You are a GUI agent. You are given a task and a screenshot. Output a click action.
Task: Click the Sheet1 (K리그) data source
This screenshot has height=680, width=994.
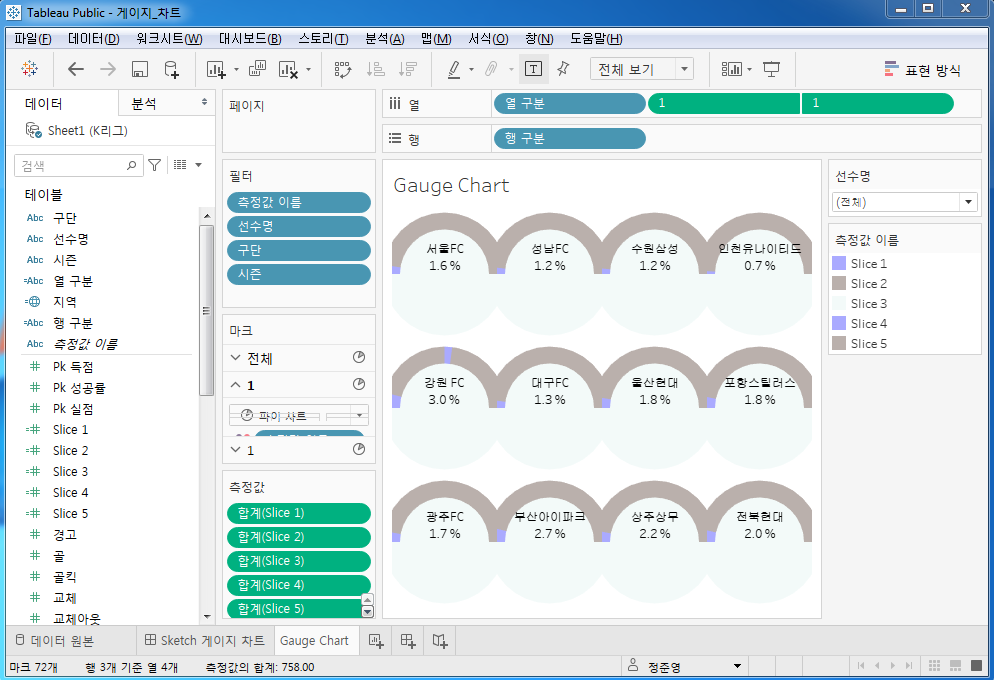coord(77,131)
